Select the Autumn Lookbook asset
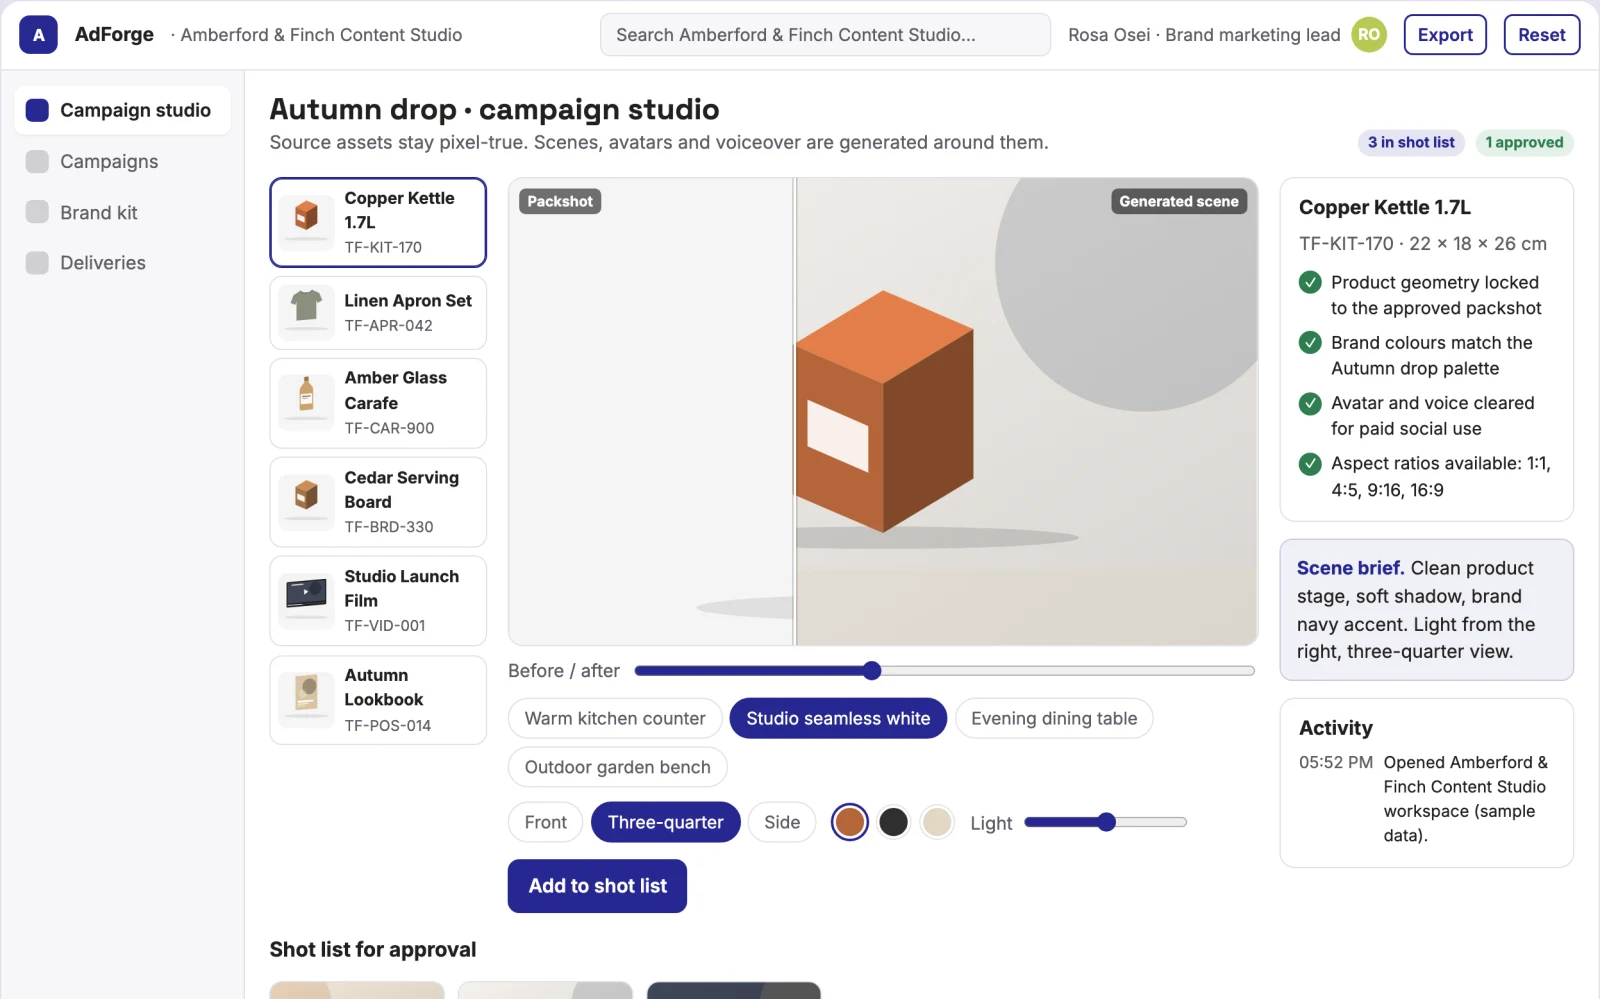The image size is (1600, 999). pyautogui.click(x=378, y=700)
